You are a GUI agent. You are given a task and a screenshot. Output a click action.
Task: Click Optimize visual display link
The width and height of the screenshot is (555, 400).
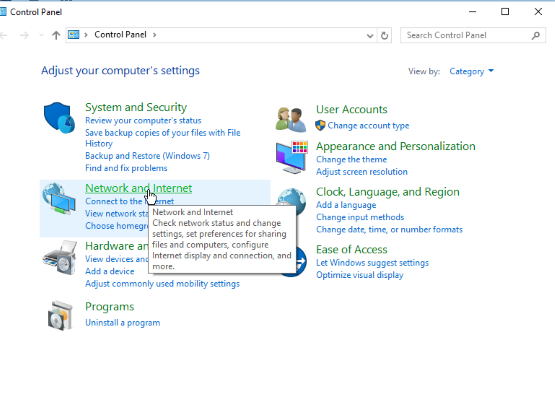(359, 275)
